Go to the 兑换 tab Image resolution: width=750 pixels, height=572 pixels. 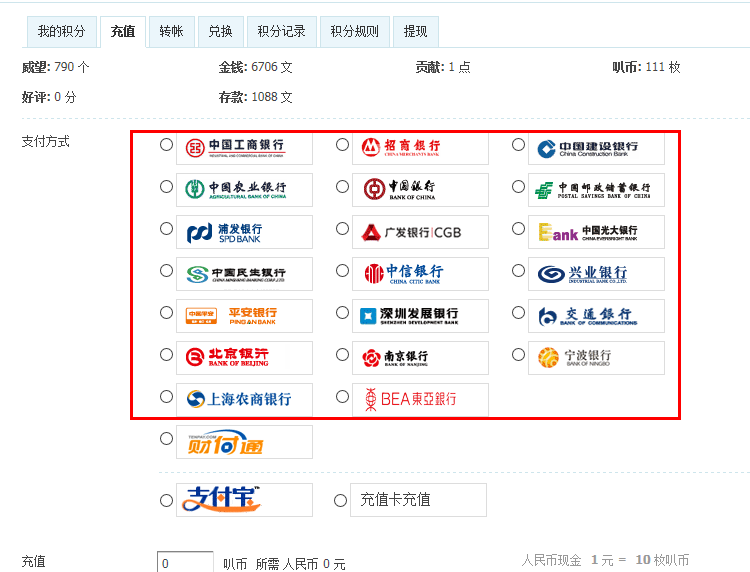coord(221,32)
